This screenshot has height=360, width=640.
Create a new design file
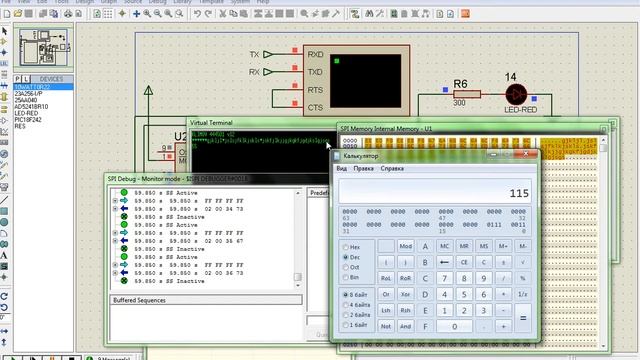[7, 14]
